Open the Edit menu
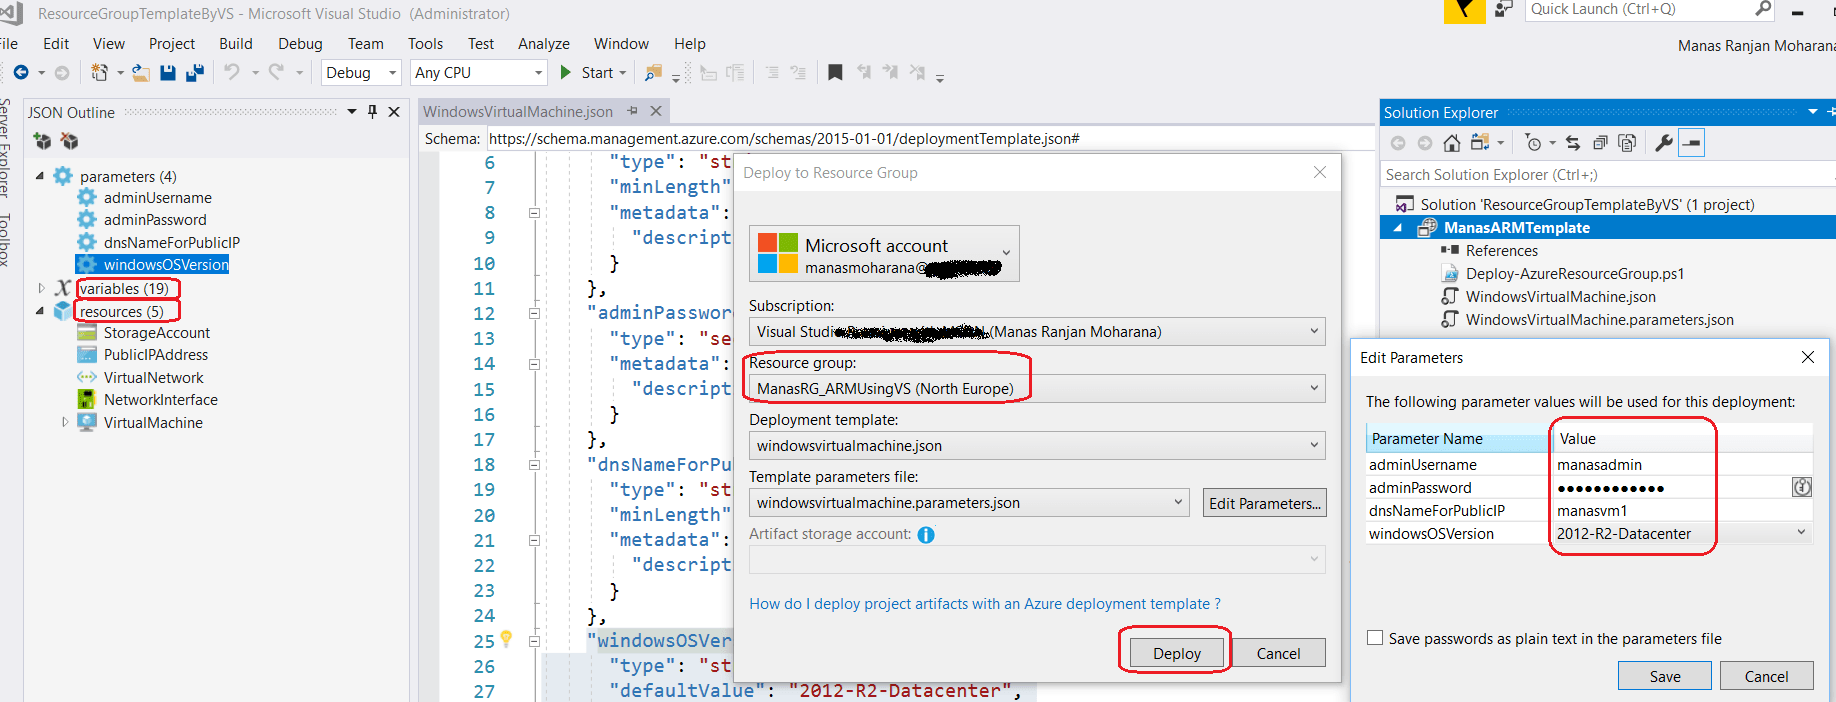Viewport: 1836px width, 702px height. pyautogui.click(x=56, y=43)
